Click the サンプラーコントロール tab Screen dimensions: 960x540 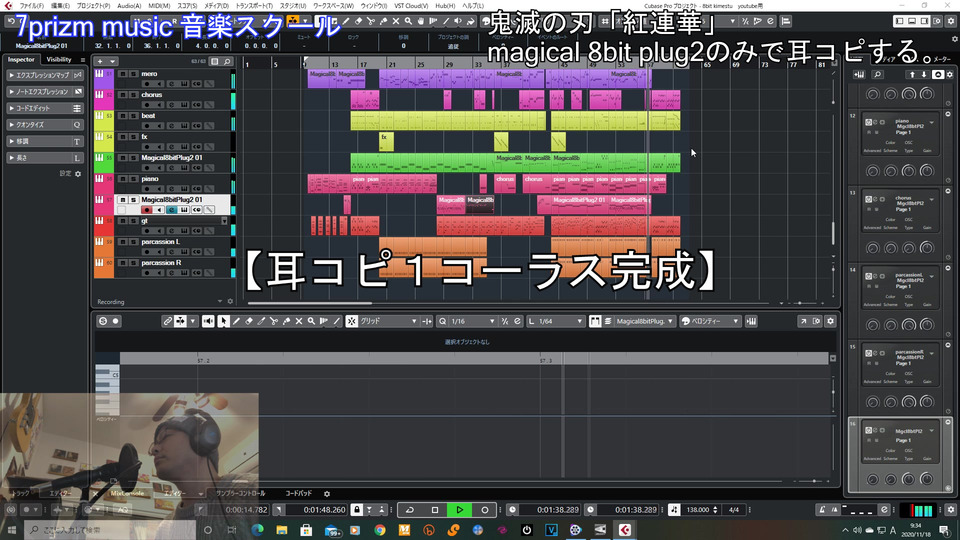click(x=241, y=493)
